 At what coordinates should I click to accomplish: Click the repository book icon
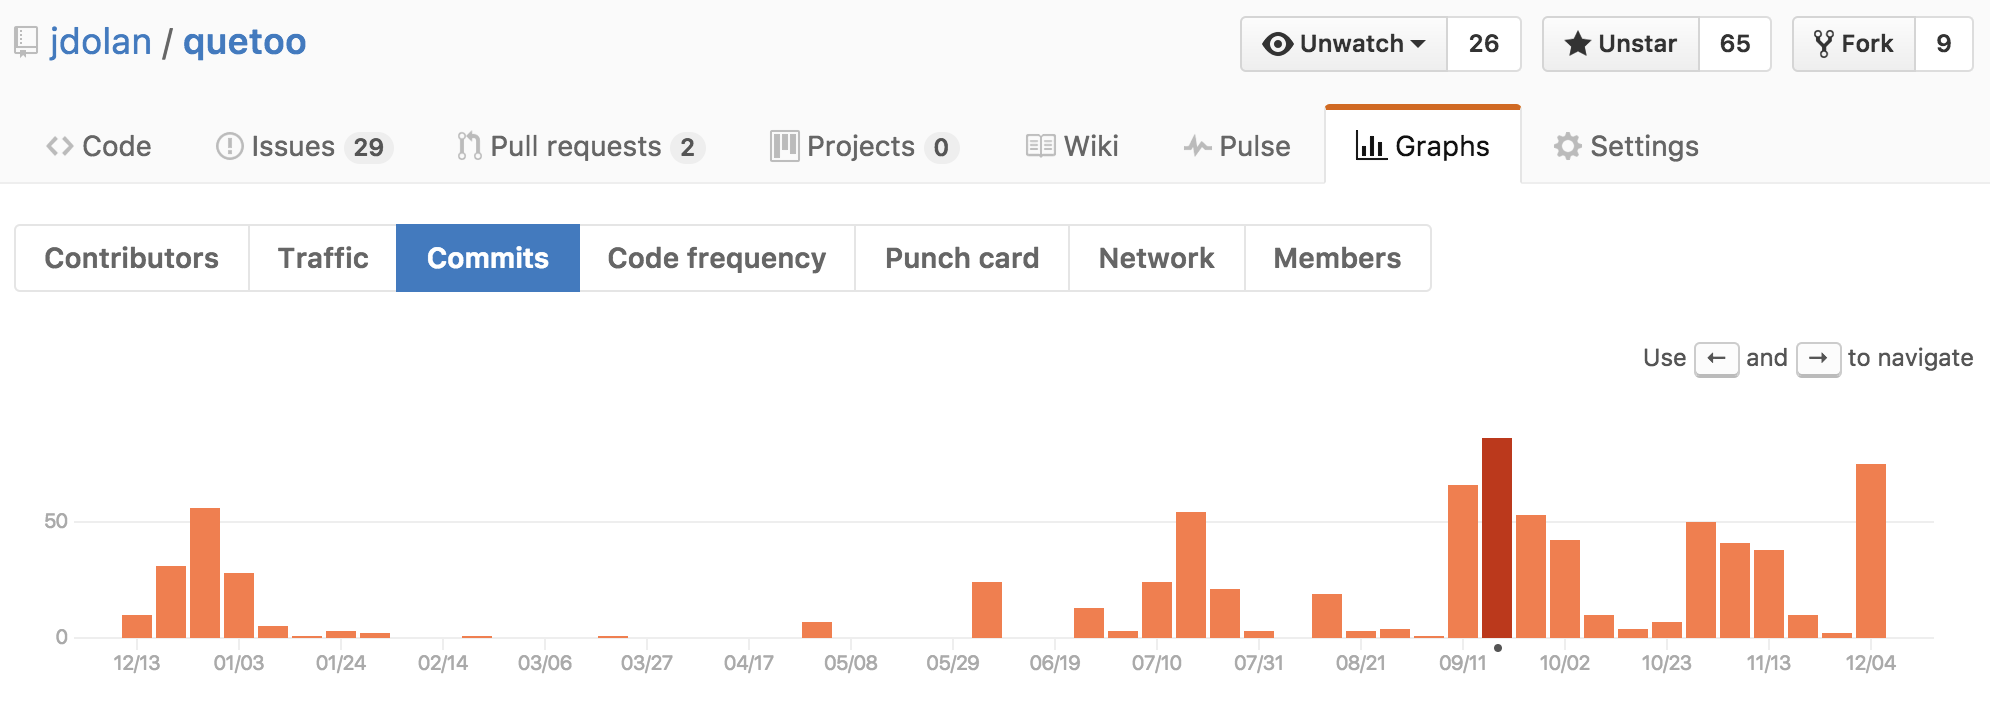[26, 42]
